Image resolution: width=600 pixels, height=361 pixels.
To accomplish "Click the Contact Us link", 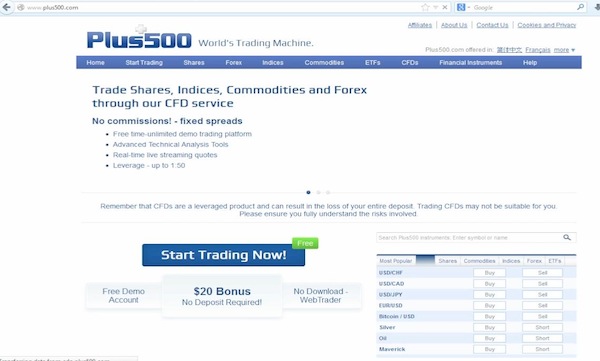I will click(x=492, y=25).
